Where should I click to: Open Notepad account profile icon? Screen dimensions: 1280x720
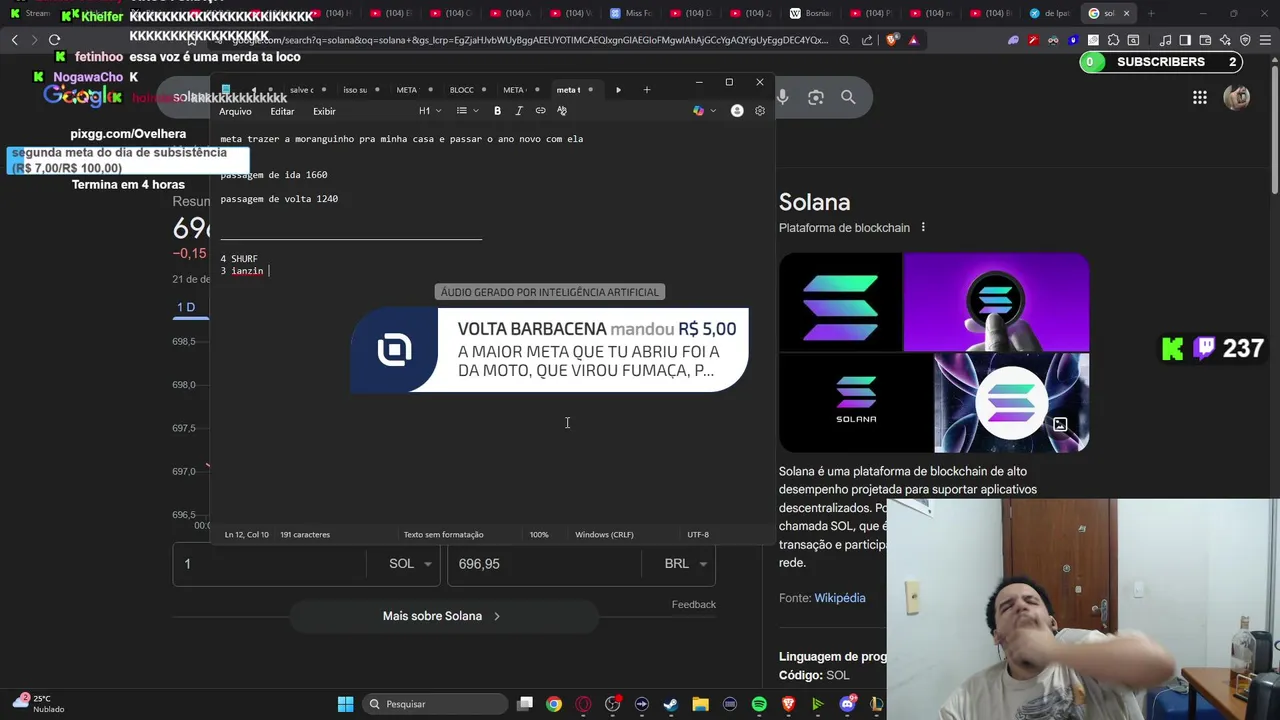737,111
